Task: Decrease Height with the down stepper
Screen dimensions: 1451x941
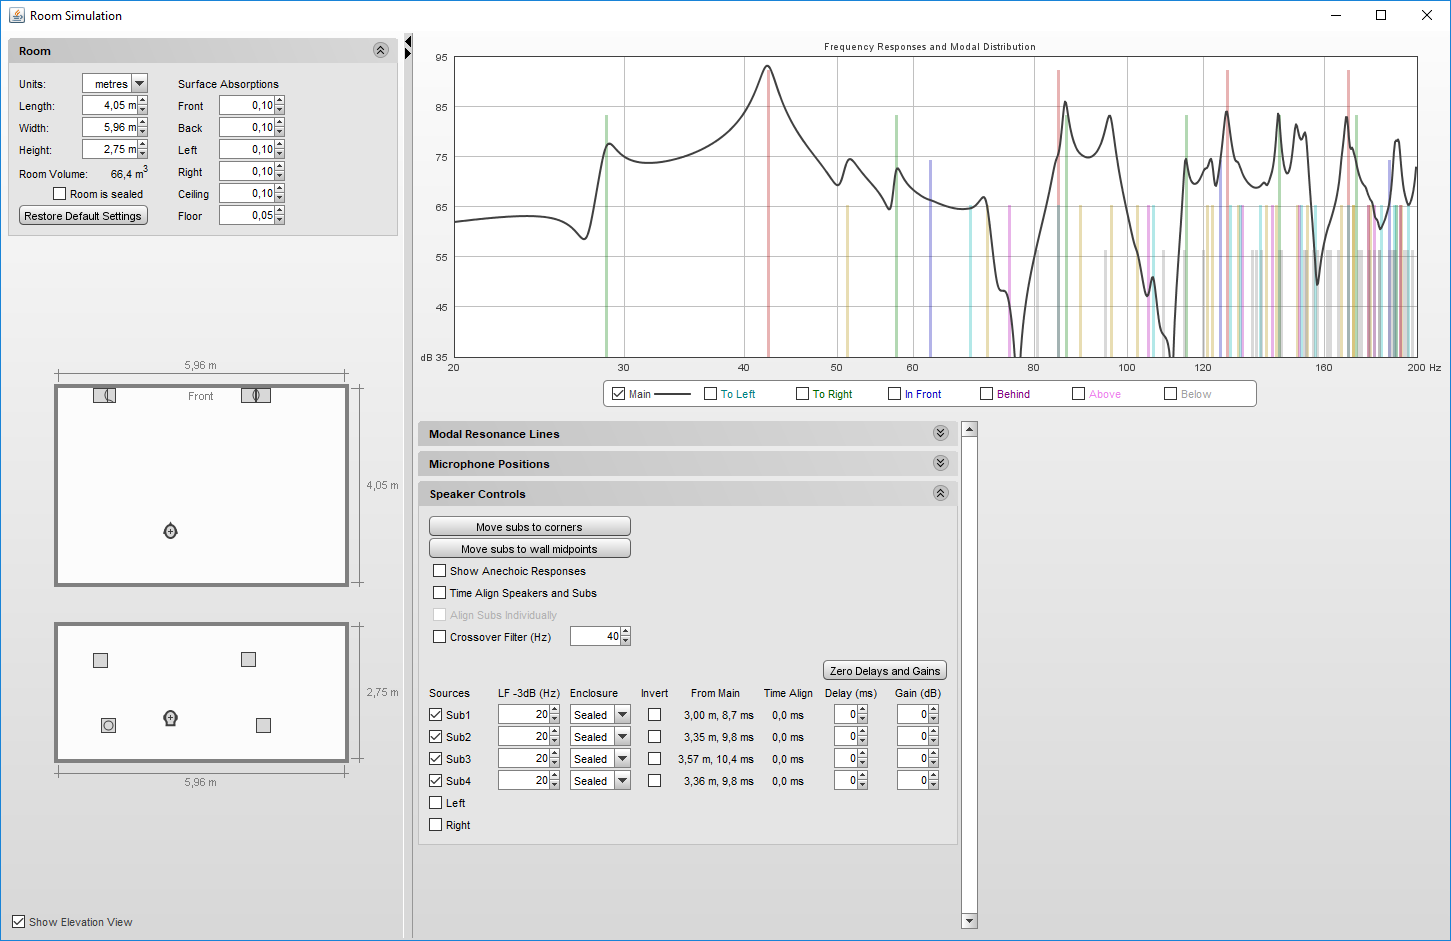Action: [x=143, y=154]
